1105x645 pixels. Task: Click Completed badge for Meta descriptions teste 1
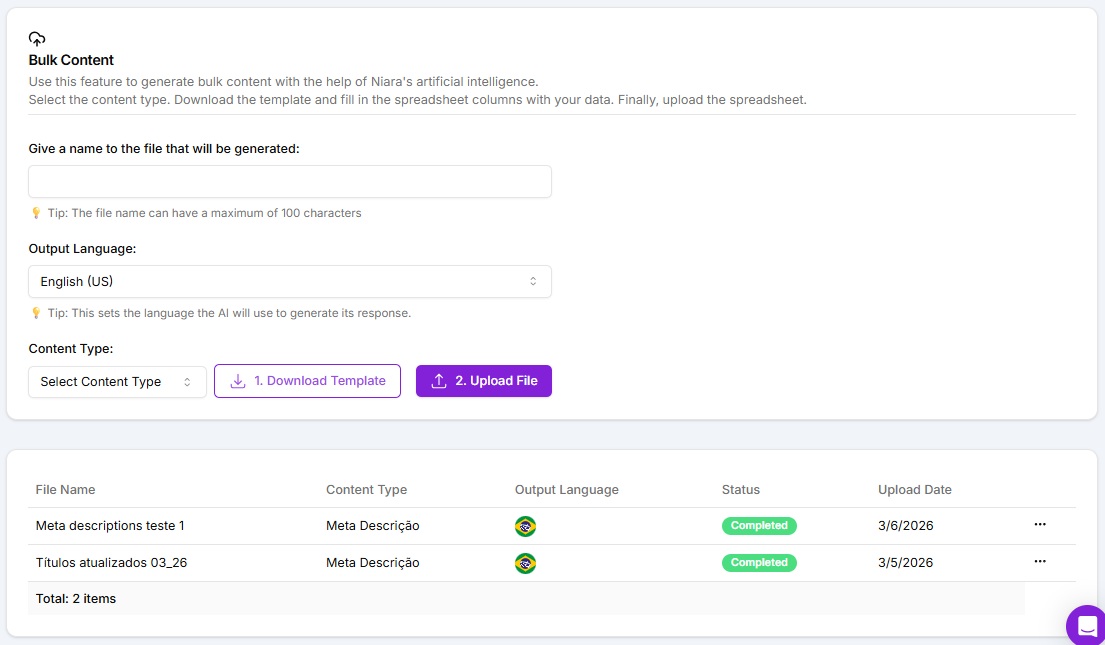pos(759,526)
